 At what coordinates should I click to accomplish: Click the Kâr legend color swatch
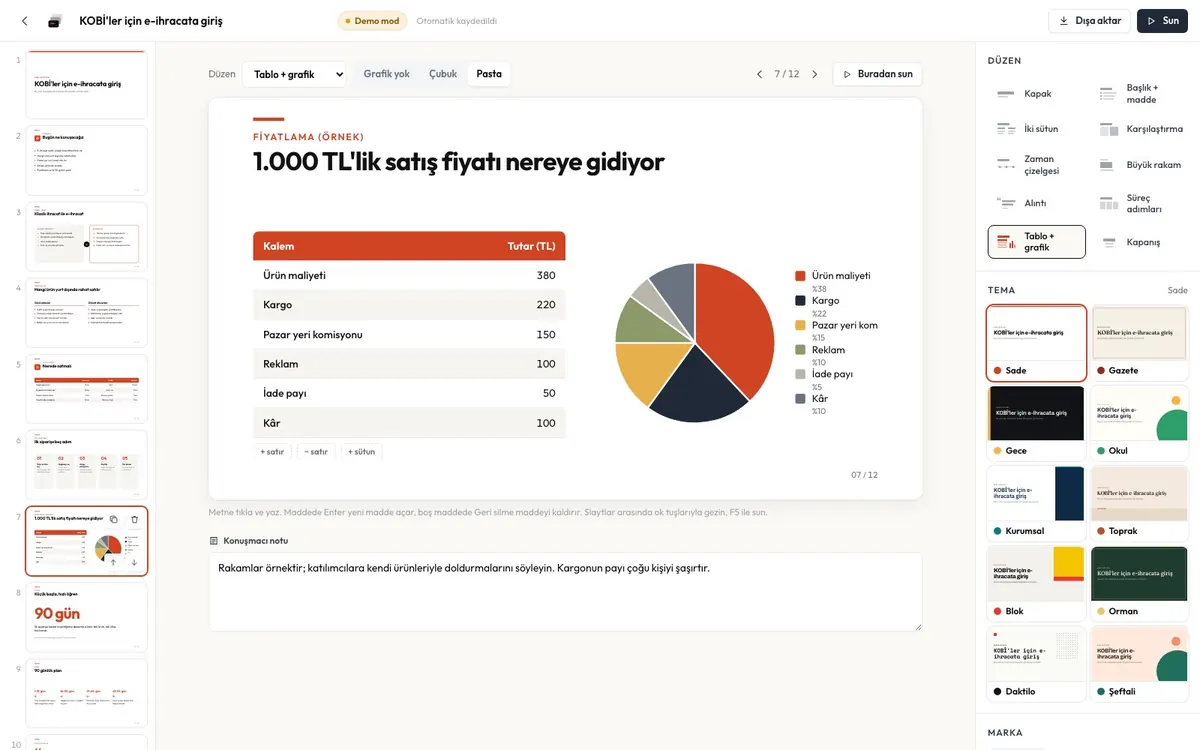click(800, 399)
